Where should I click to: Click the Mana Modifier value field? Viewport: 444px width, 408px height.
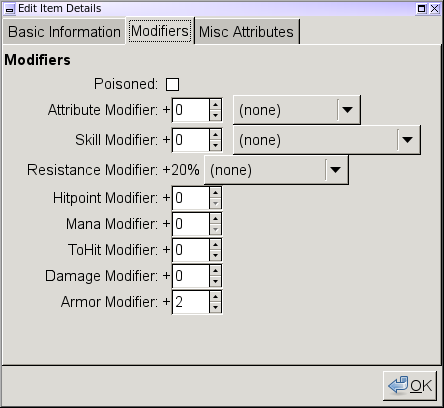click(x=191, y=224)
